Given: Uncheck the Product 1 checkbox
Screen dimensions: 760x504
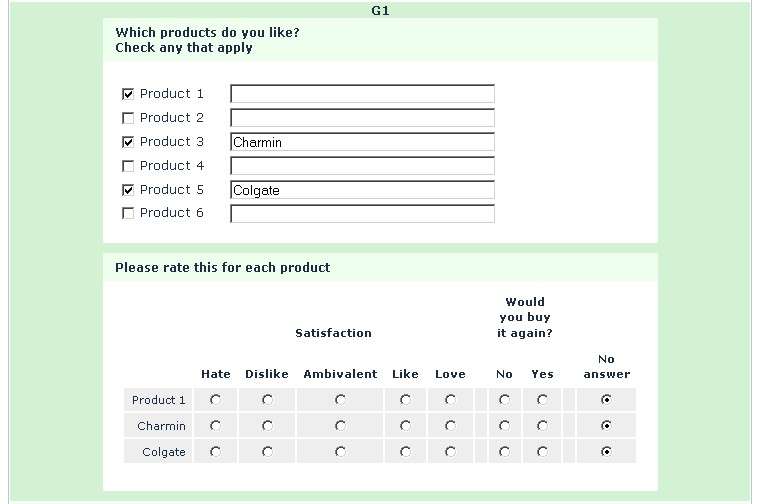Looking at the screenshot, I should click(127, 94).
